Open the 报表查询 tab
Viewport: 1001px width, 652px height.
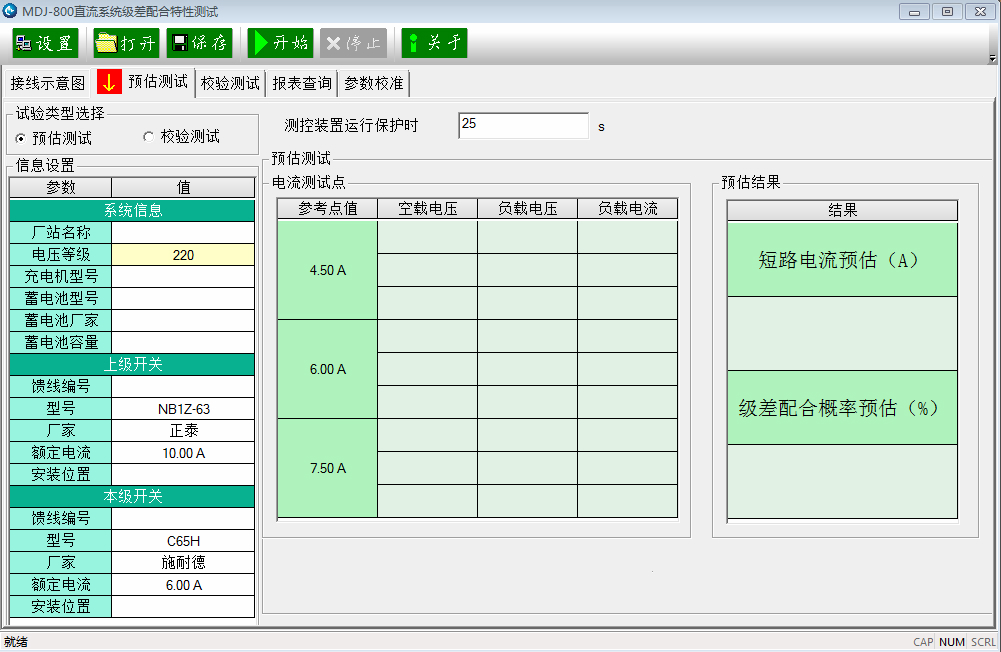click(x=302, y=83)
